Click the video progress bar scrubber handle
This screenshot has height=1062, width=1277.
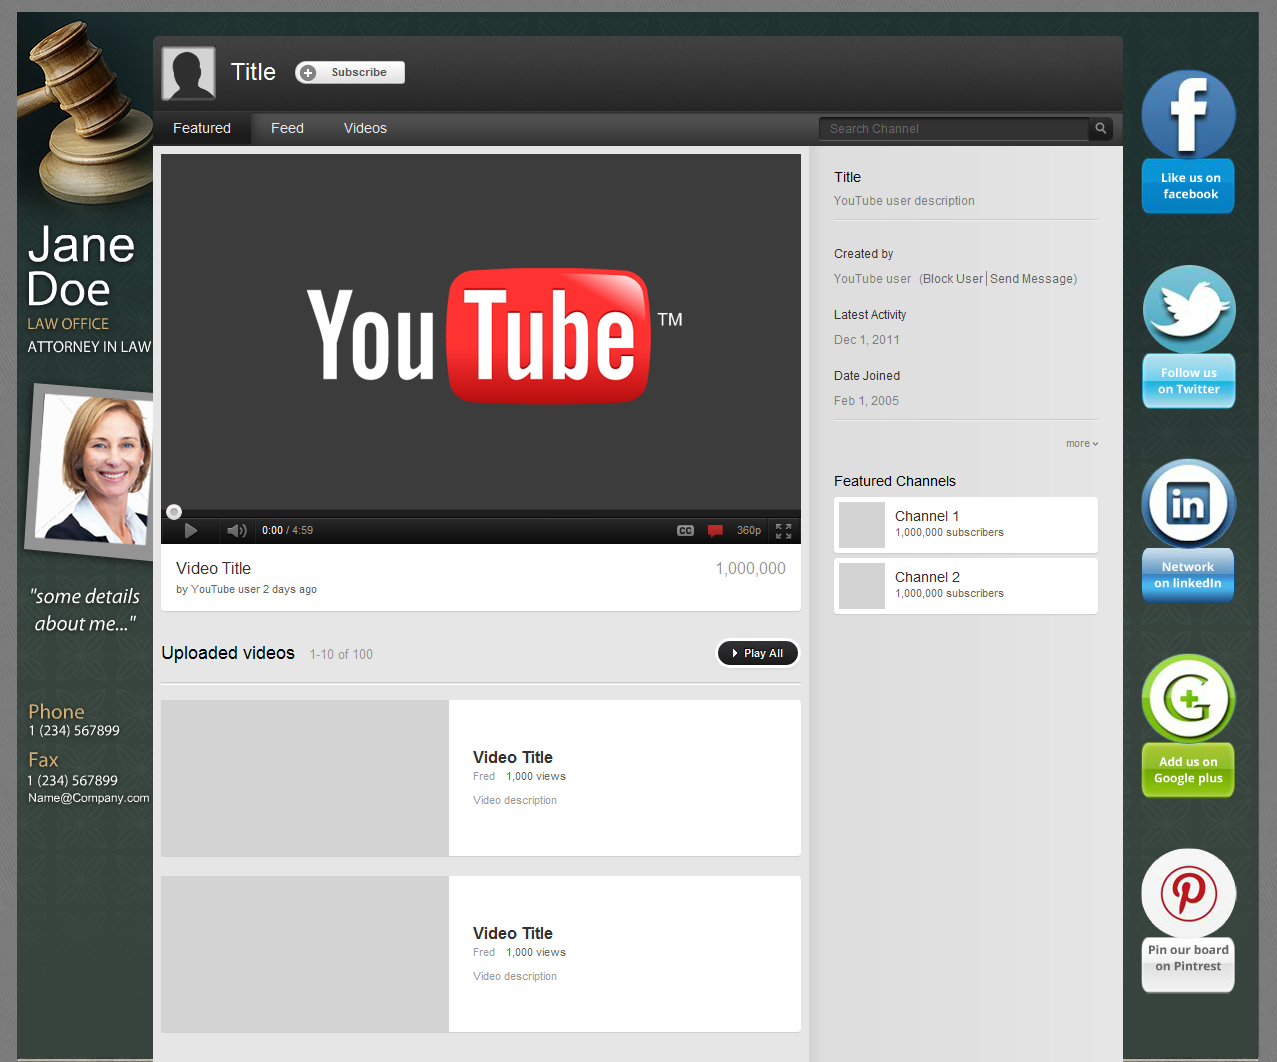pos(174,512)
